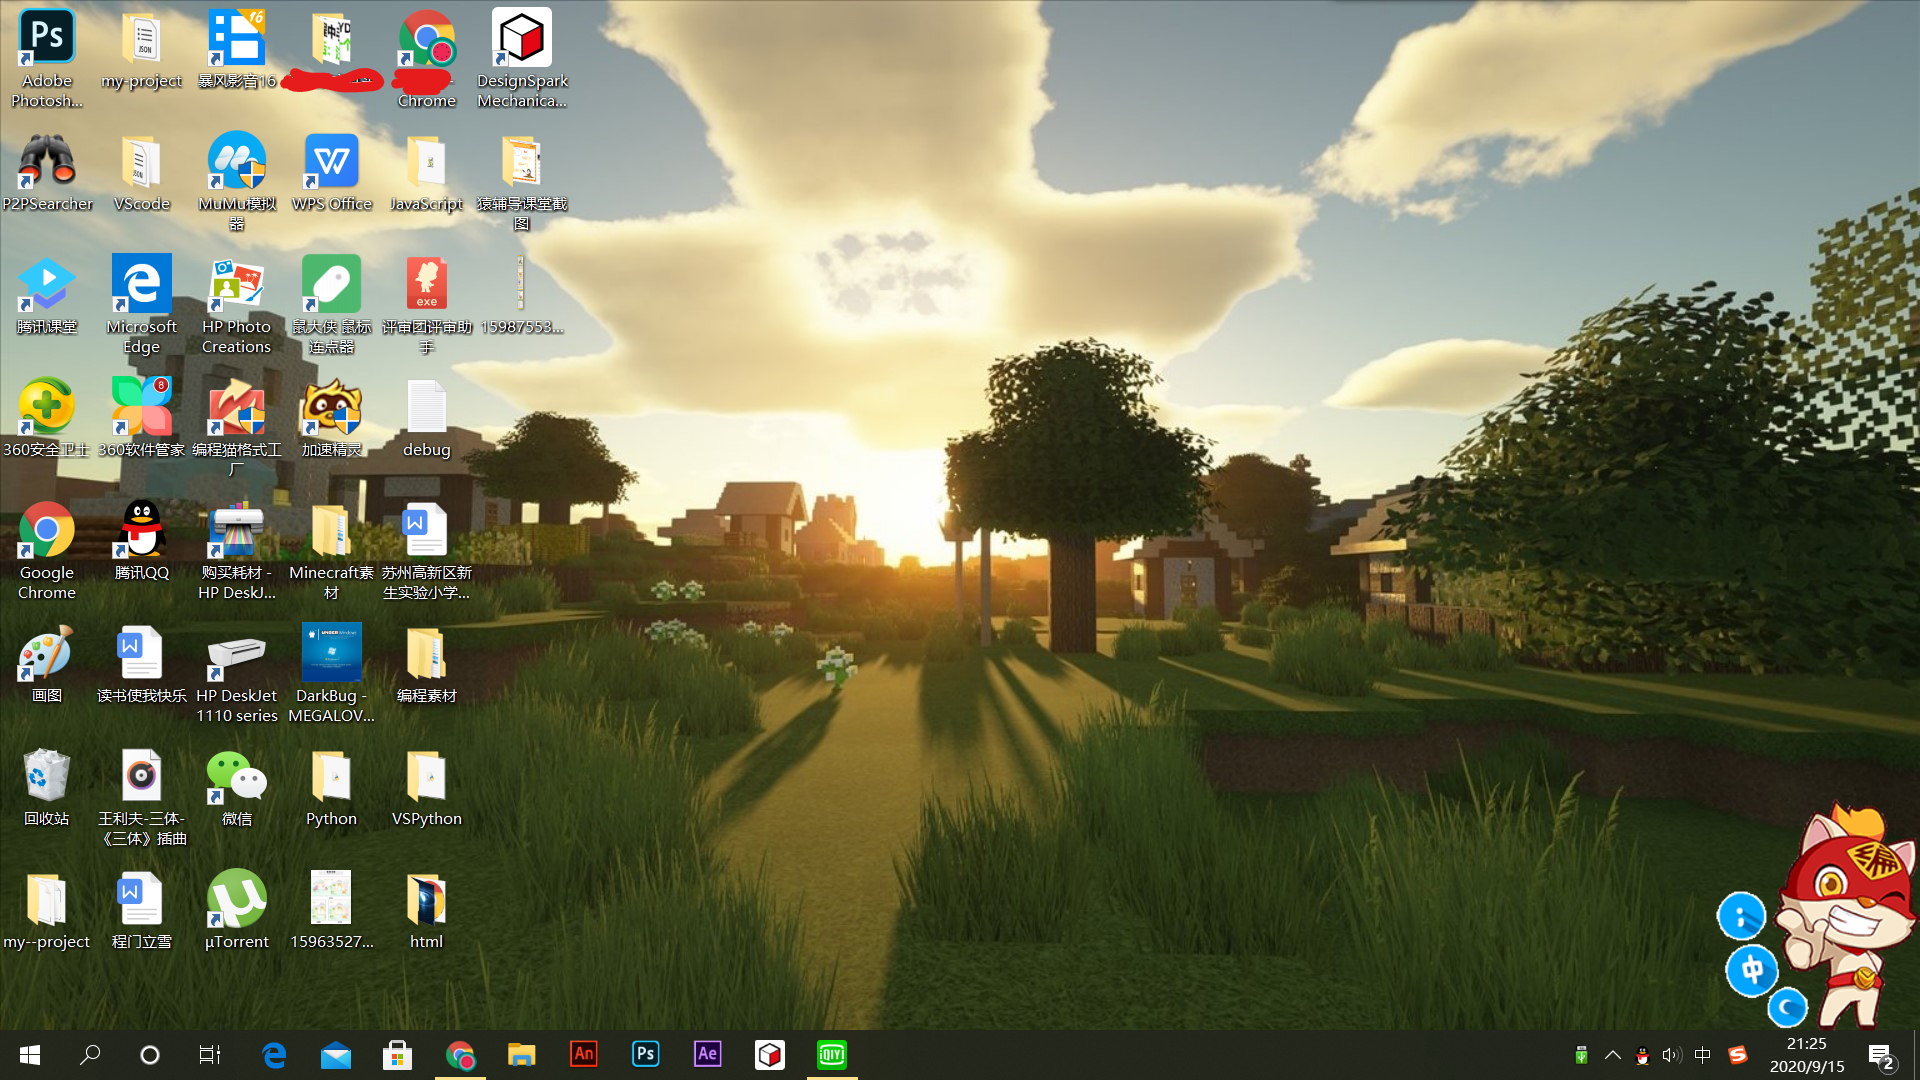Launch 画图 paint shortcut
This screenshot has width=1920, height=1080.
tap(47, 664)
